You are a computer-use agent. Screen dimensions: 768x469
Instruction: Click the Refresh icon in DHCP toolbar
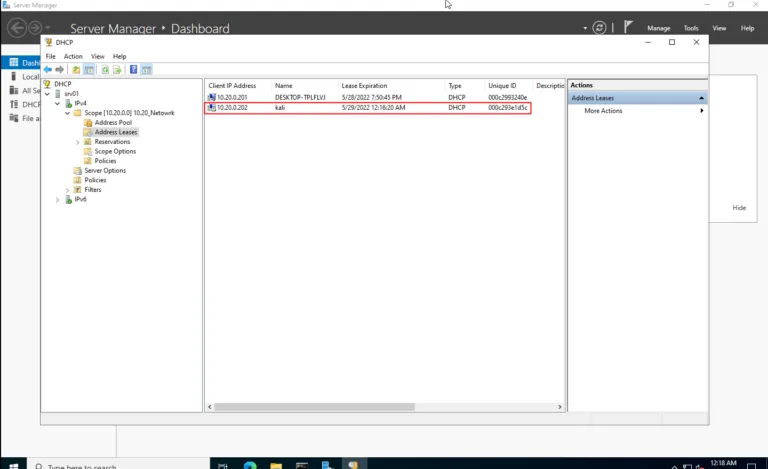pyautogui.click(x=105, y=70)
